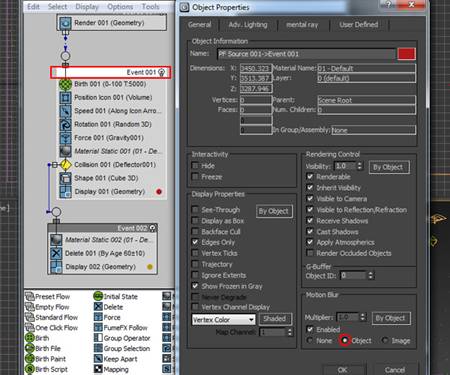Adjust the Map Channel spinner
The image size is (450, 375).
tap(290, 332)
